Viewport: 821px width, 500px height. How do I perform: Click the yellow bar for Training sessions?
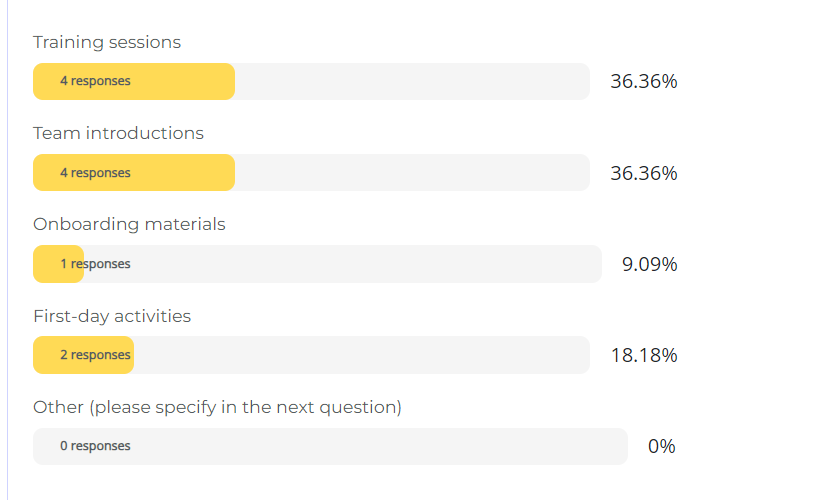(x=134, y=81)
